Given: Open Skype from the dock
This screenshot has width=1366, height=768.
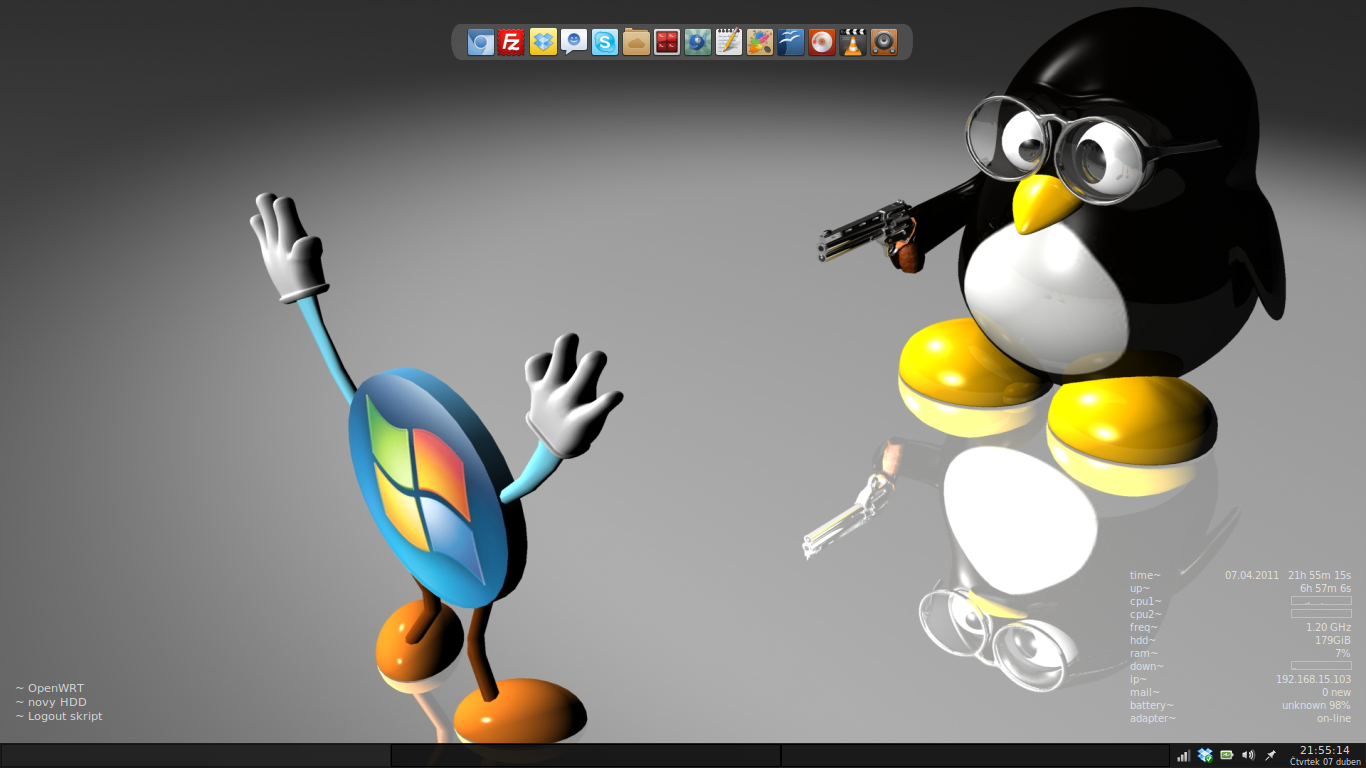Looking at the screenshot, I should pos(605,42).
